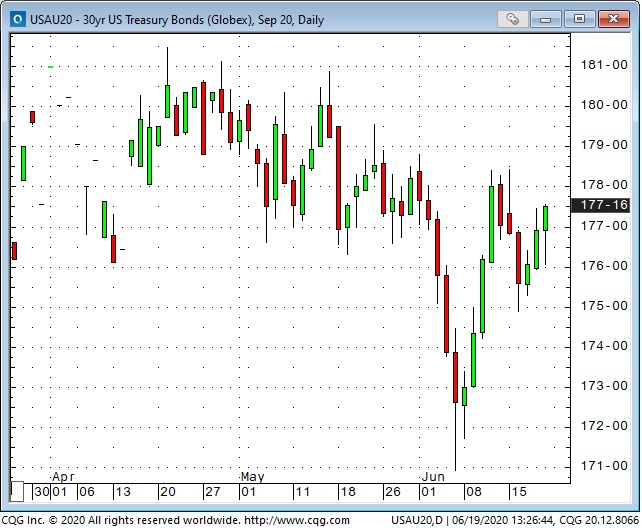The image size is (642, 528).
Task: Click the date label 08 on time axis
Action: pos(474,492)
